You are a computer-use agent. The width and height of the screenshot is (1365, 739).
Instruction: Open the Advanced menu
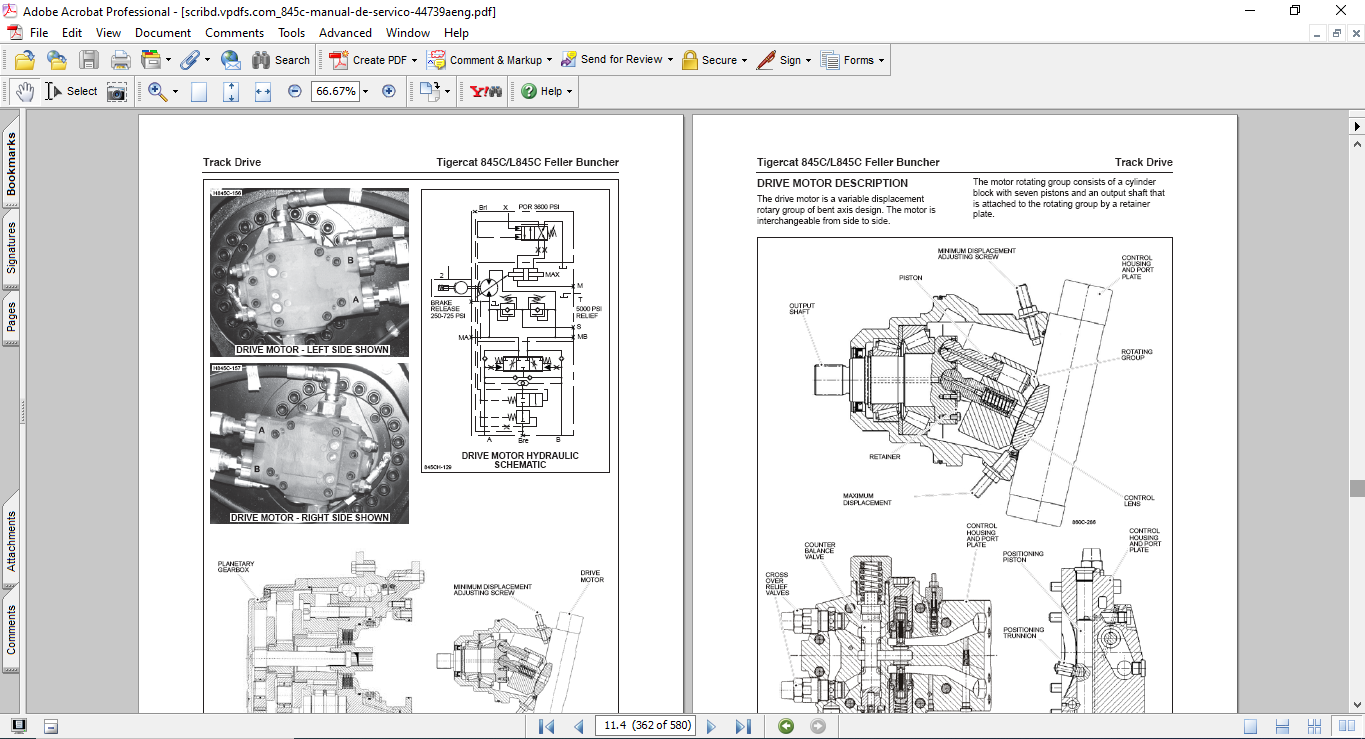point(345,32)
